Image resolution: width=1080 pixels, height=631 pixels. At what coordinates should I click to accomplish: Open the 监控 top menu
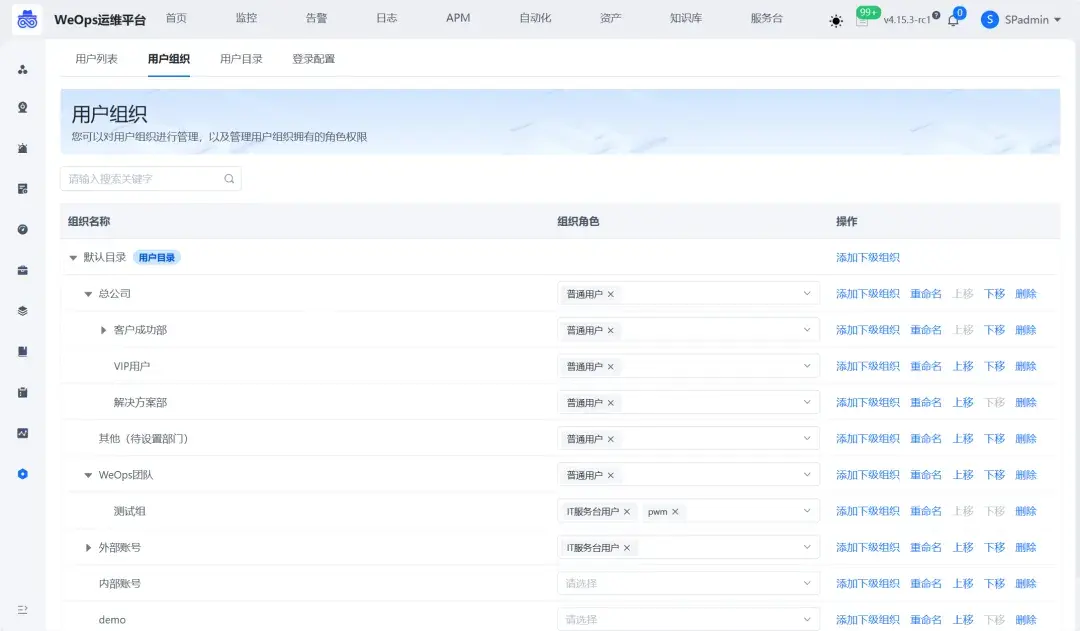click(x=246, y=18)
